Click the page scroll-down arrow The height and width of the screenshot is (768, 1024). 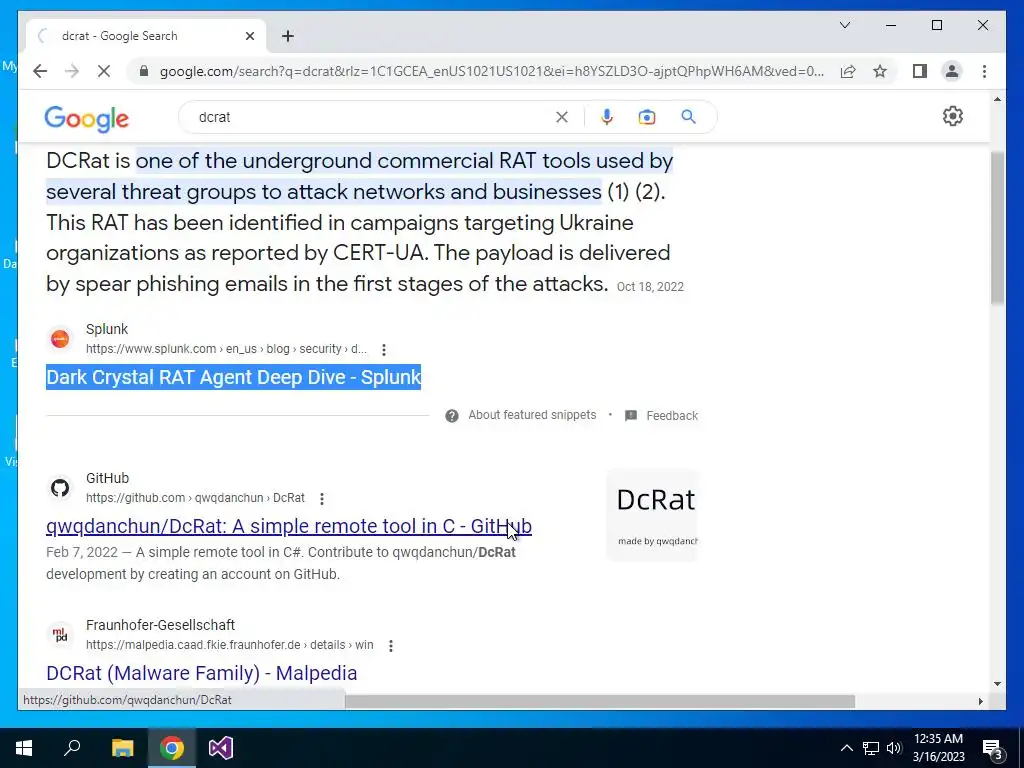pyautogui.click(x=997, y=684)
